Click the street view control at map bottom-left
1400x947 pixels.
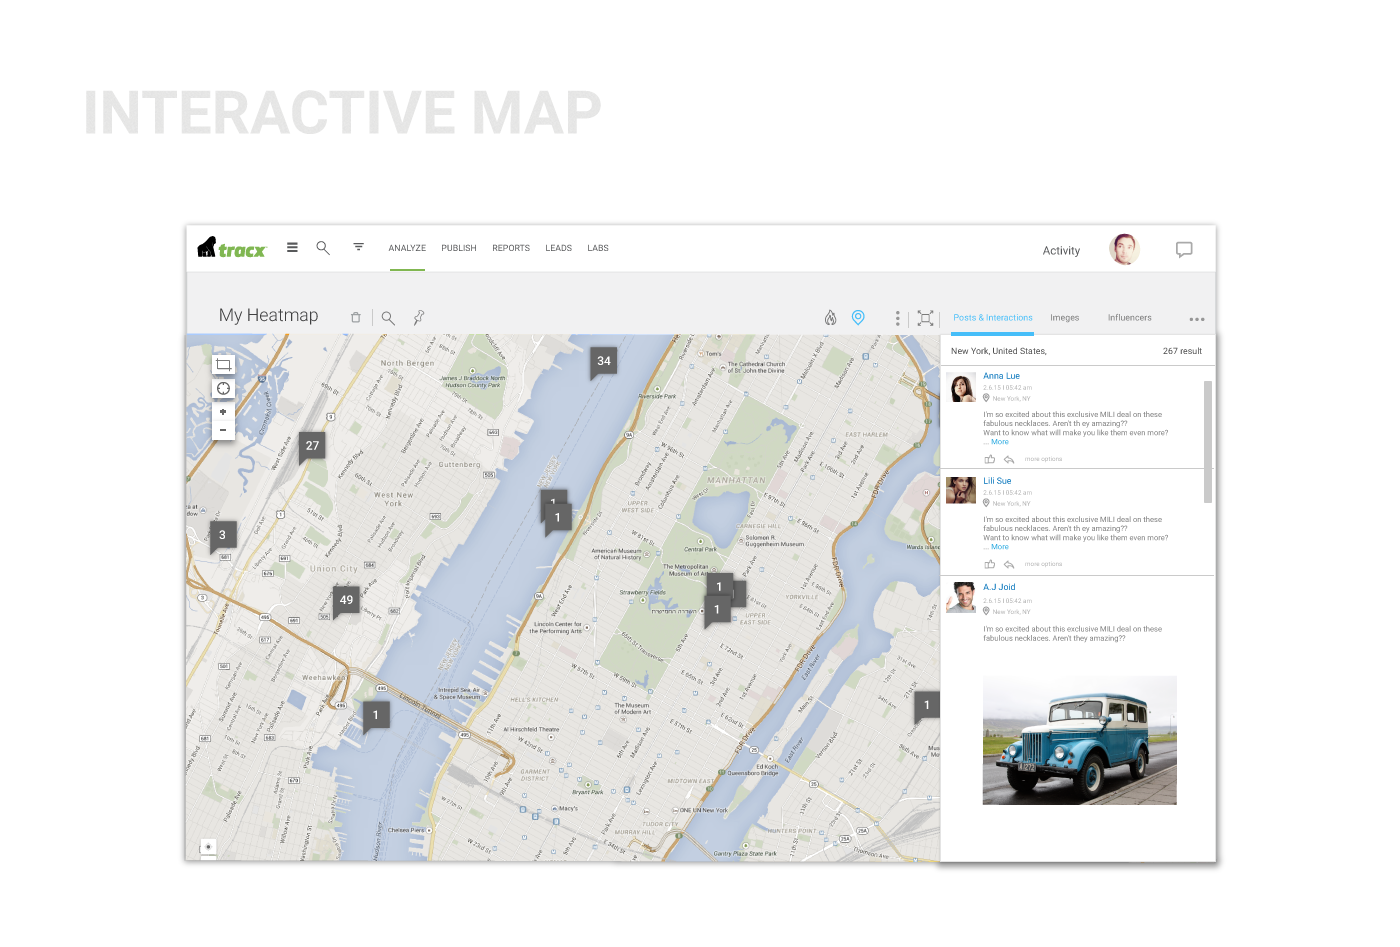tap(208, 847)
